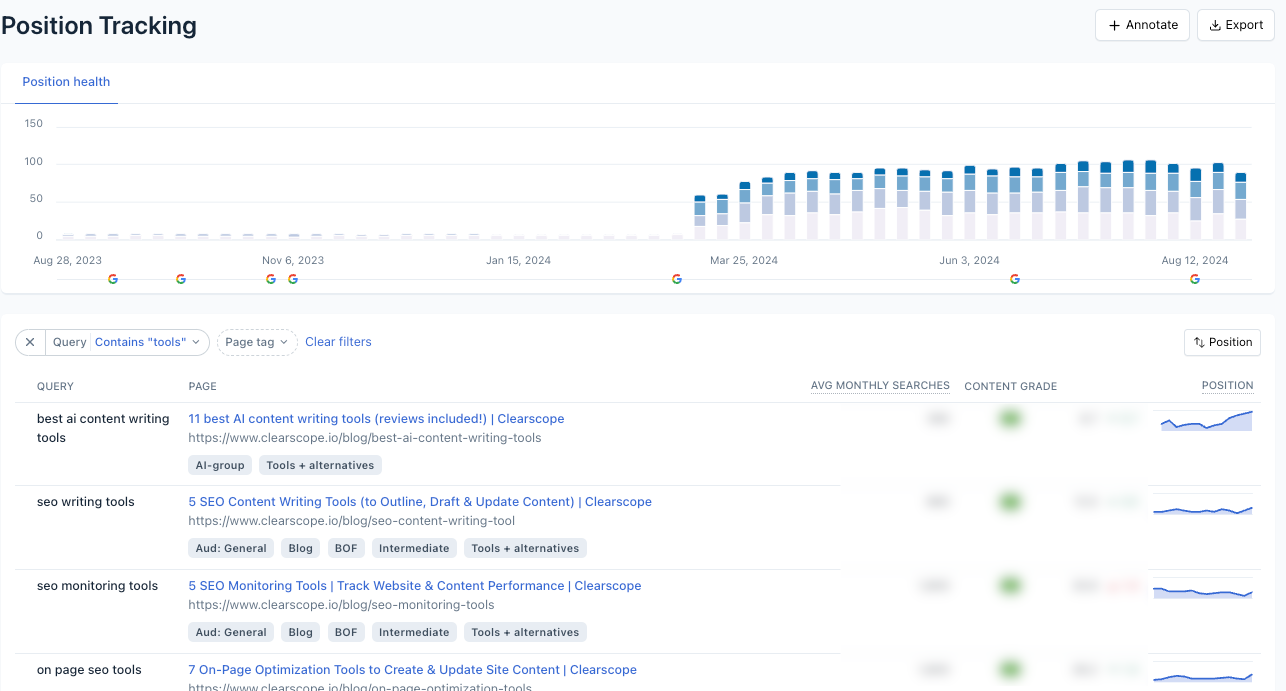
Task: Switch to the Position health tab
Action: 66,82
